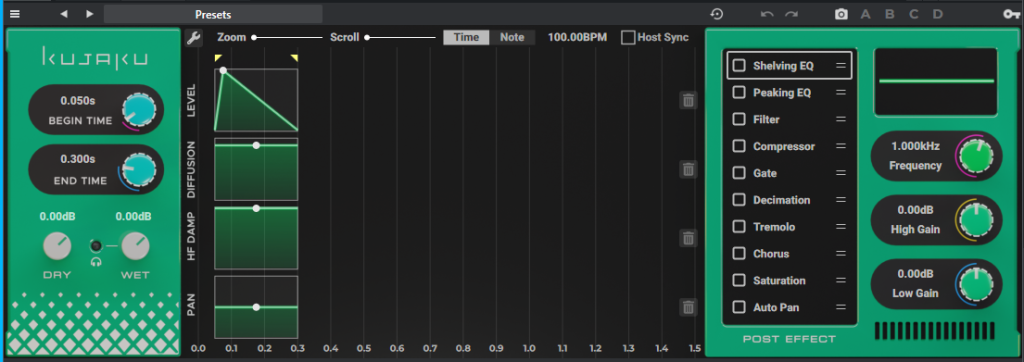Open the Presets selector
The height and width of the screenshot is (362, 1024).
coord(213,14)
